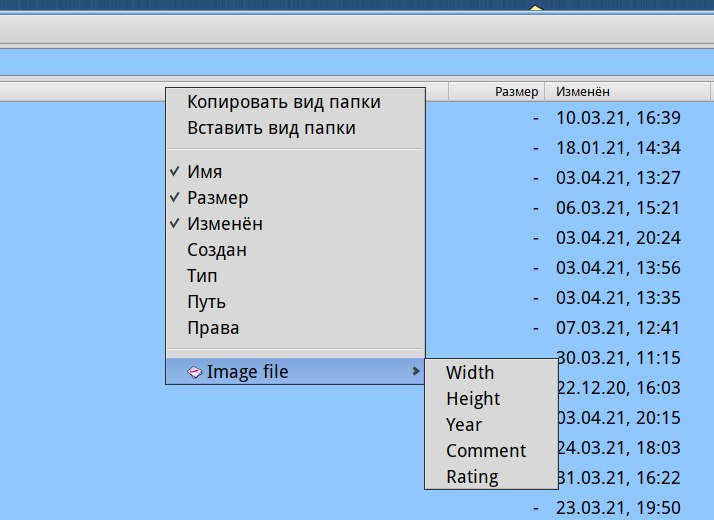Enable the Права column
This screenshot has width=714, height=520.
[296, 327]
